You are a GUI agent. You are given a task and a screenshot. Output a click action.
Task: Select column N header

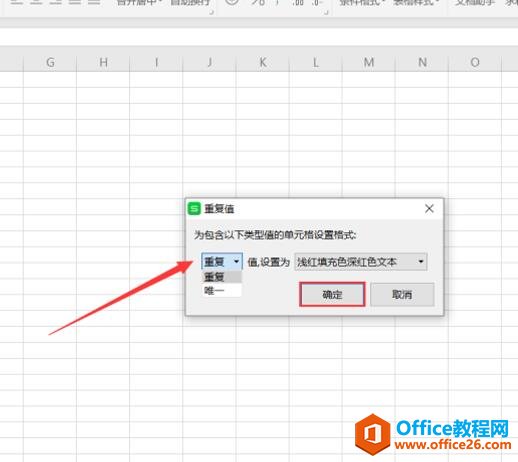(422, 62)
